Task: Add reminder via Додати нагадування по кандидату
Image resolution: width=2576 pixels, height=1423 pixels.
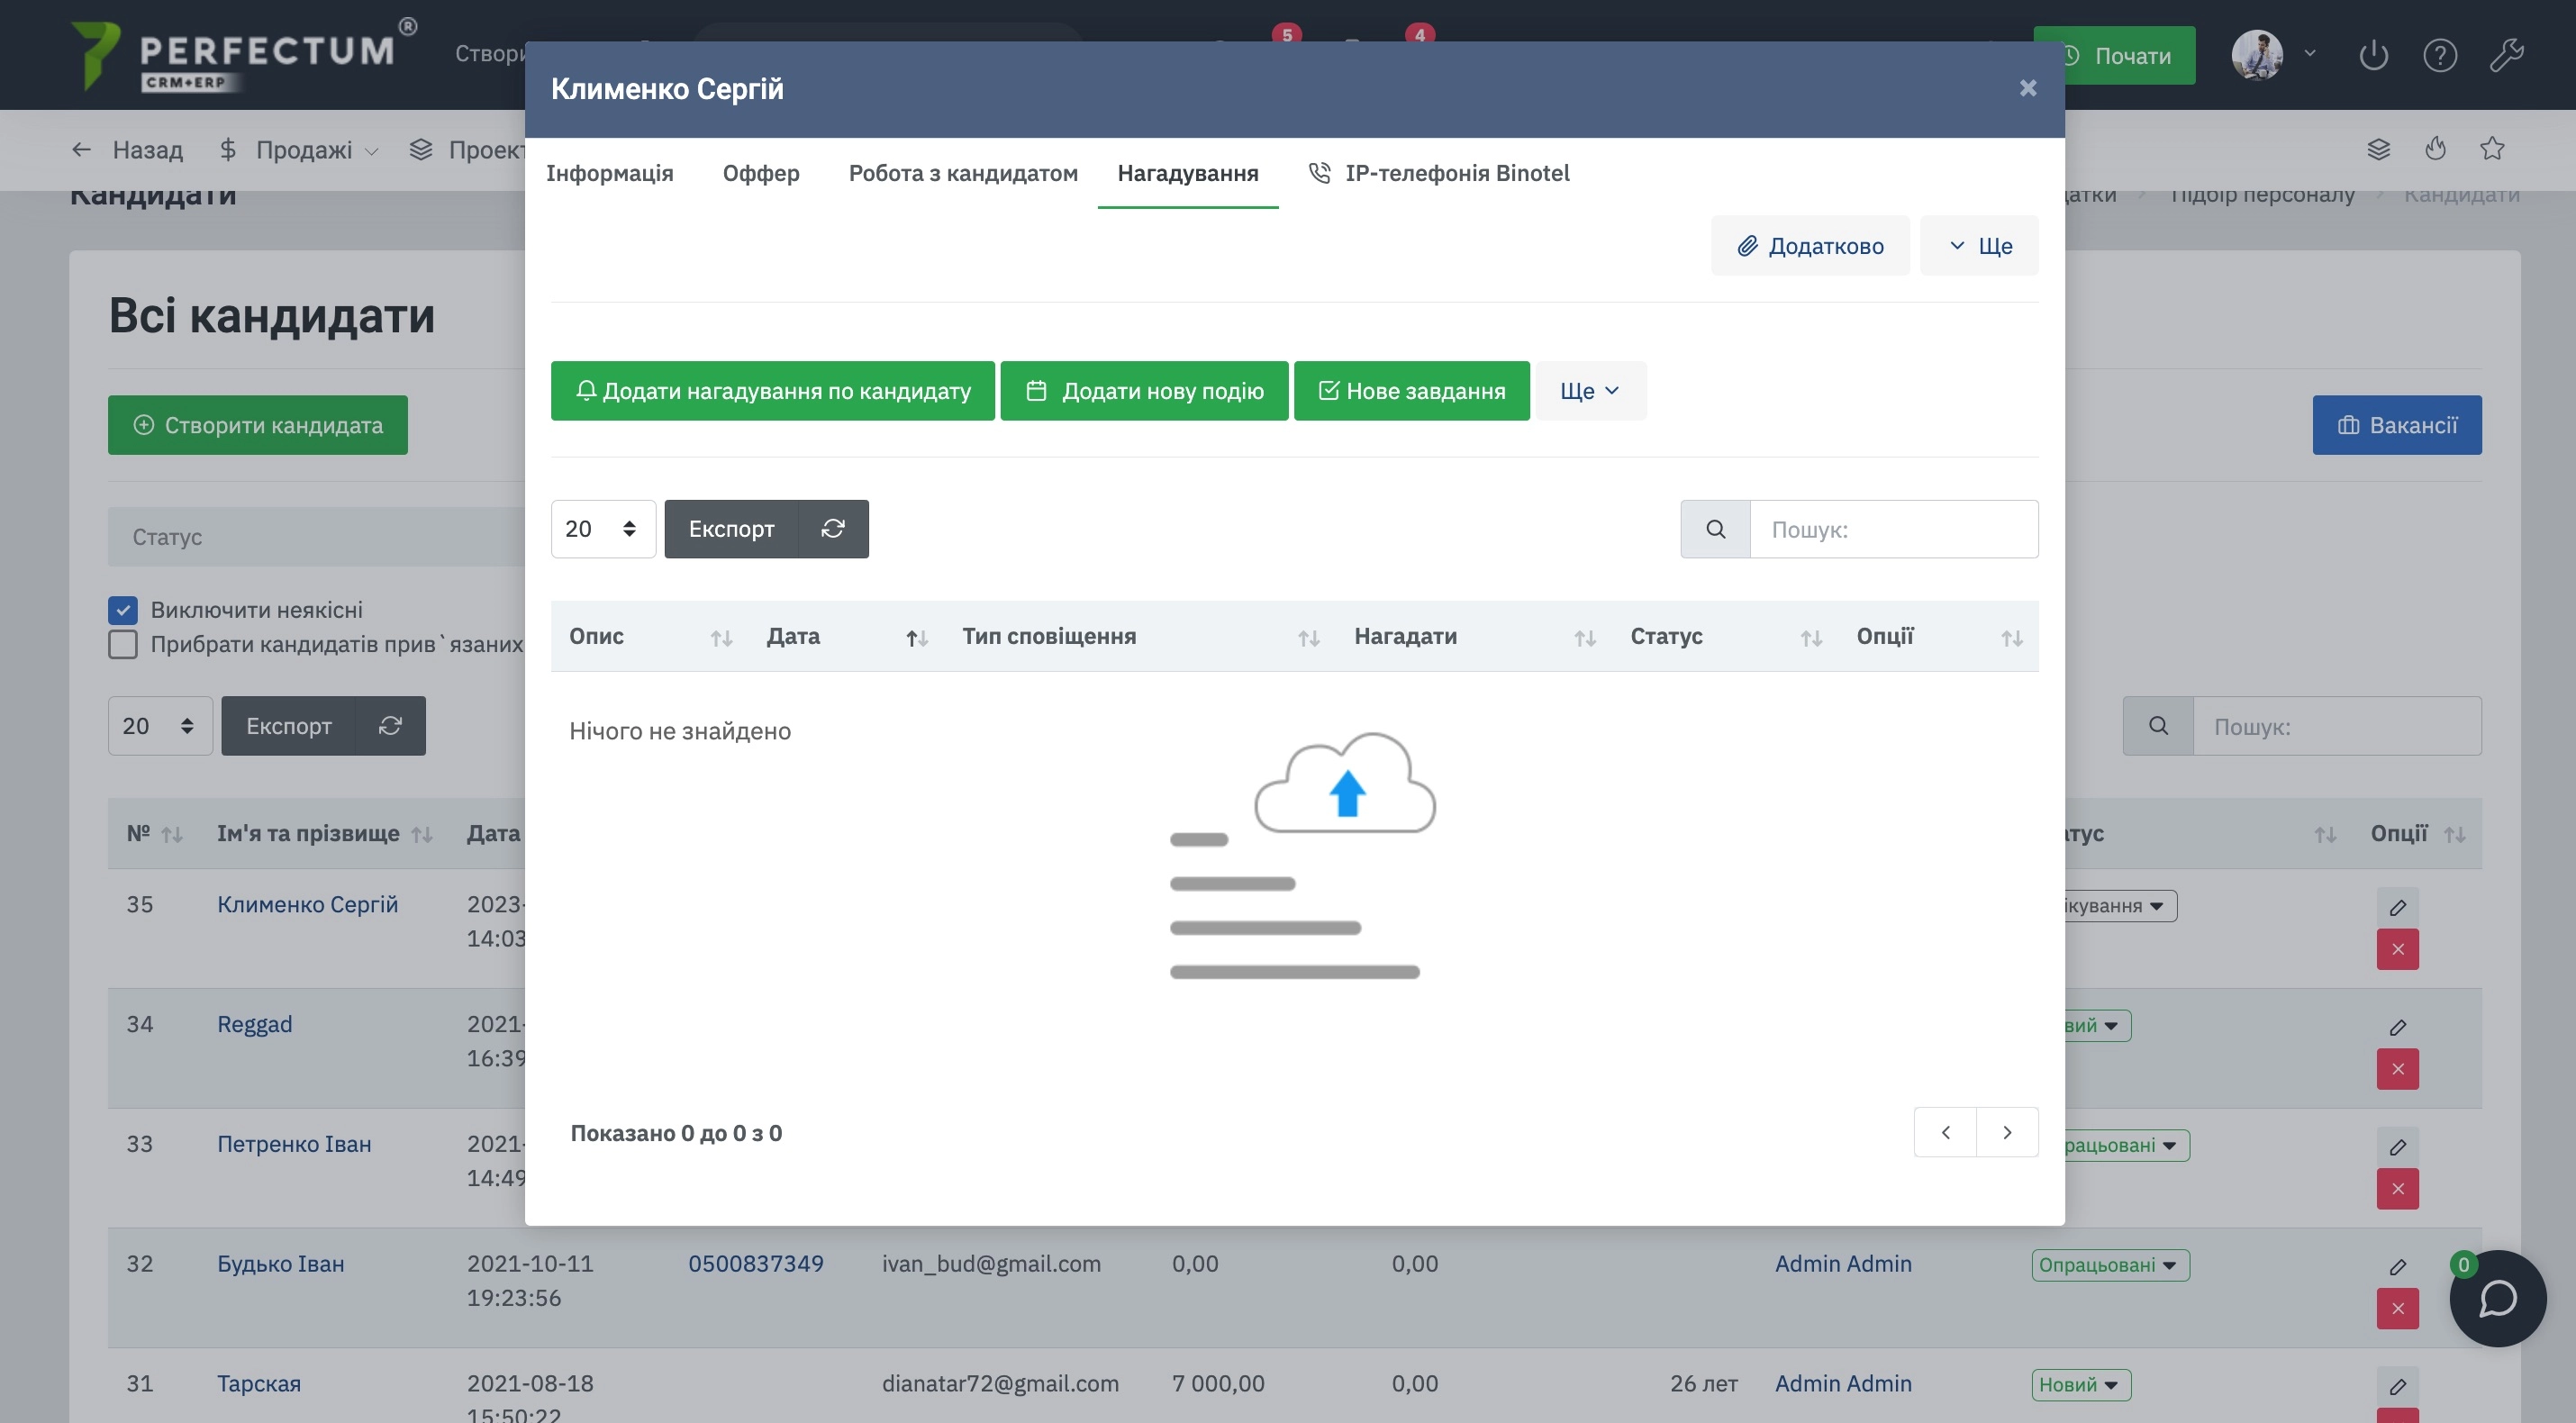Action: click(773, 391)
